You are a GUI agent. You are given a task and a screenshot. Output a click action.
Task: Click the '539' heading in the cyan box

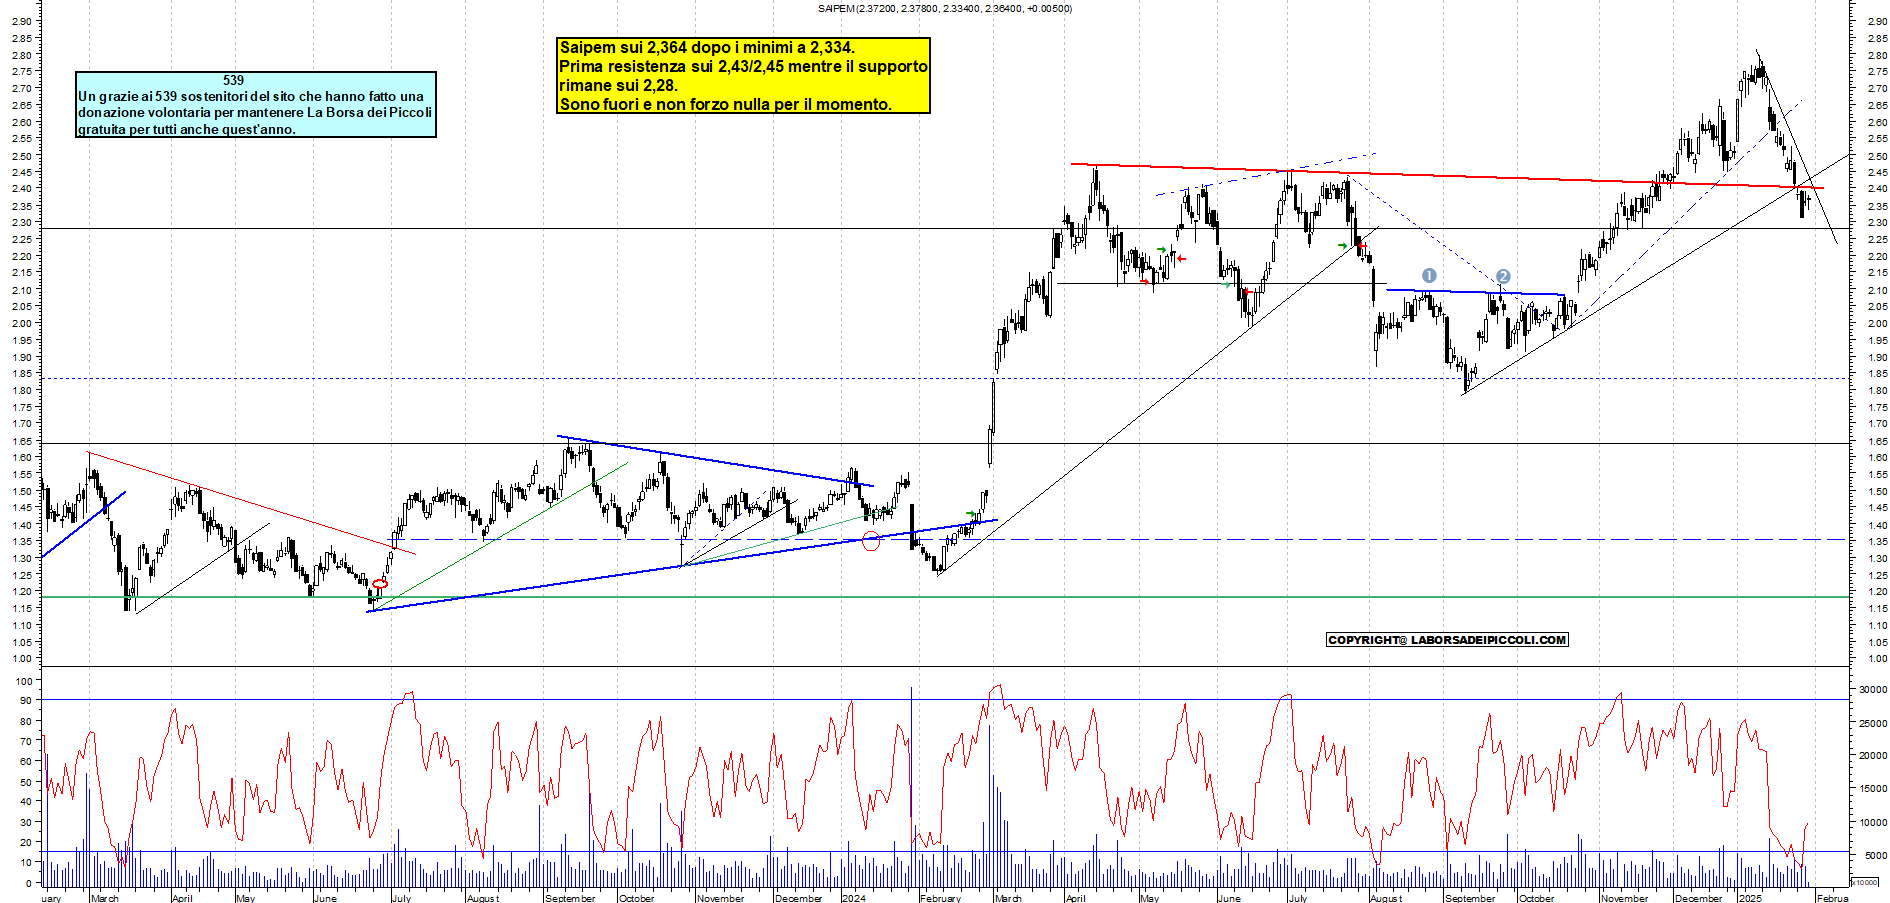click(x=233, y=80)
